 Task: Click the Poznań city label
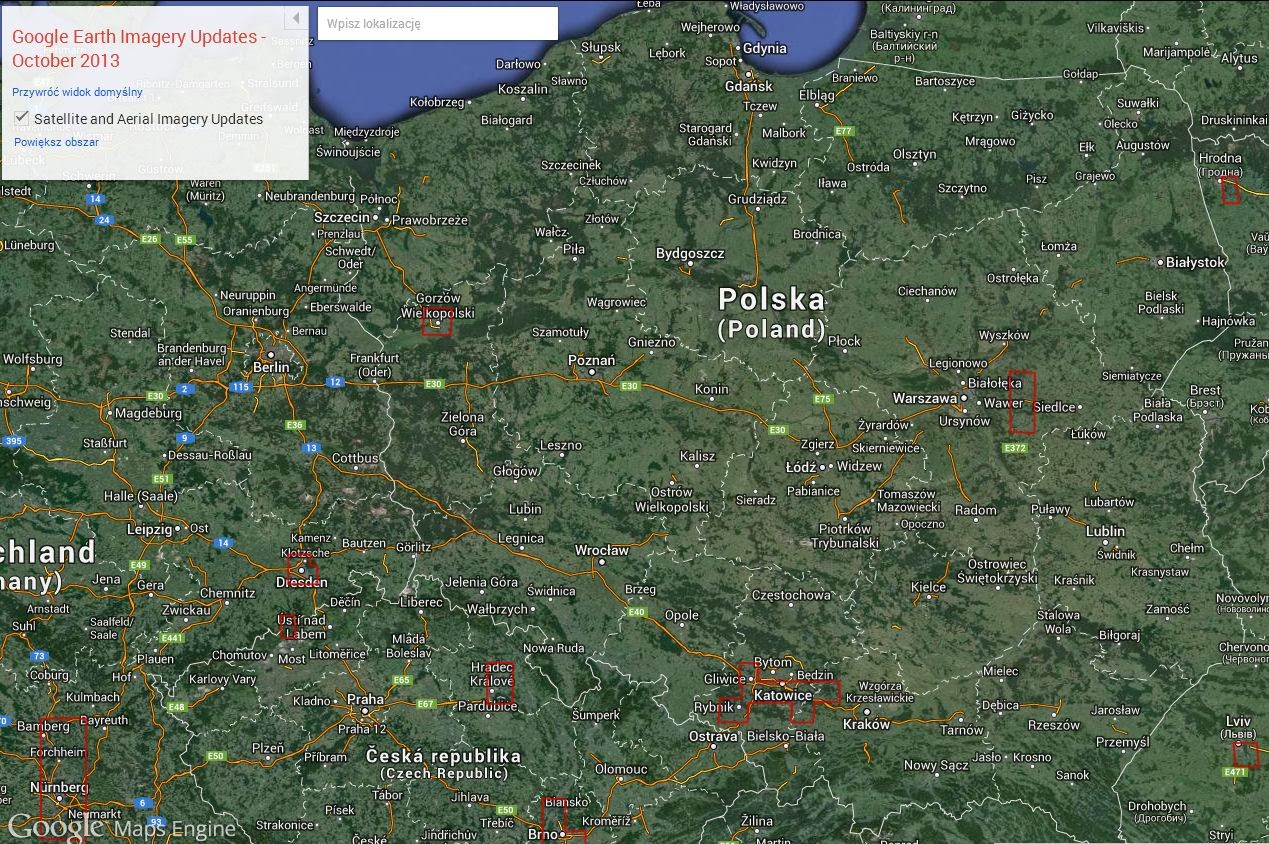click(x=591, y=360)
